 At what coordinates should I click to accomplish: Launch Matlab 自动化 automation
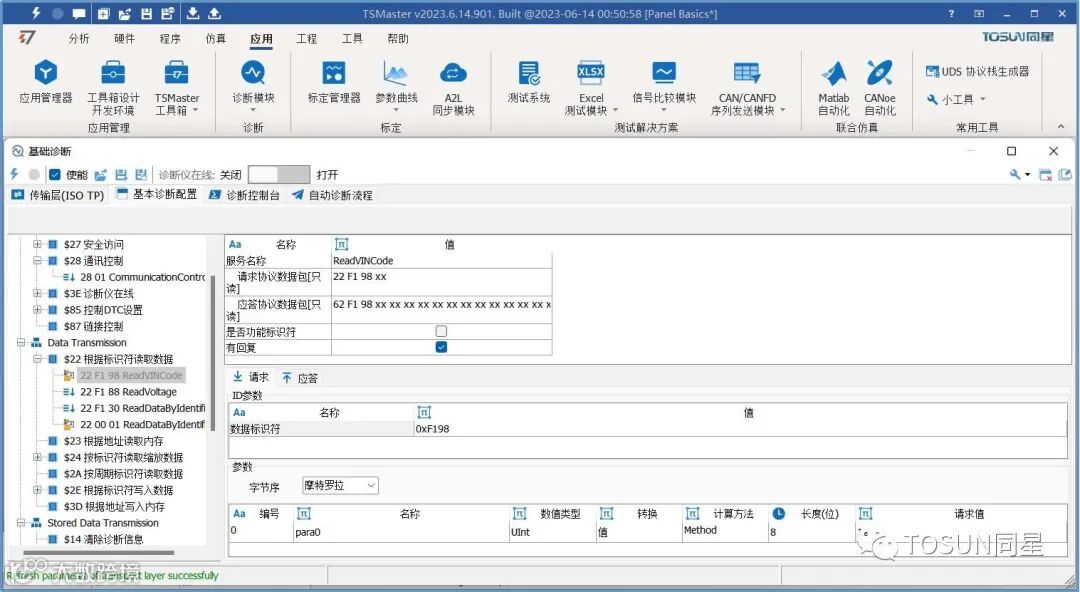pyautogui.click(x=833, y=87)
